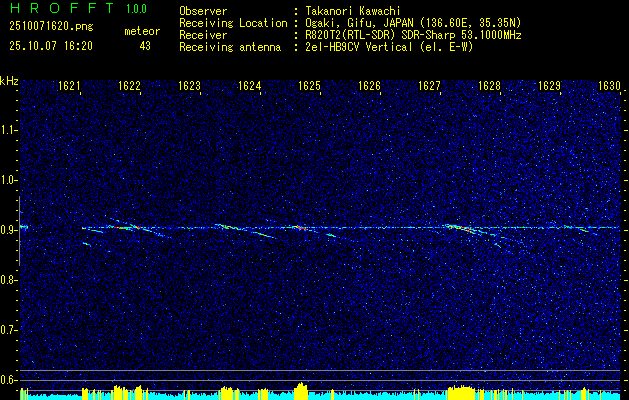Click the 0.7 kHz axis label

pyautogui.click(x=9, y=330)
